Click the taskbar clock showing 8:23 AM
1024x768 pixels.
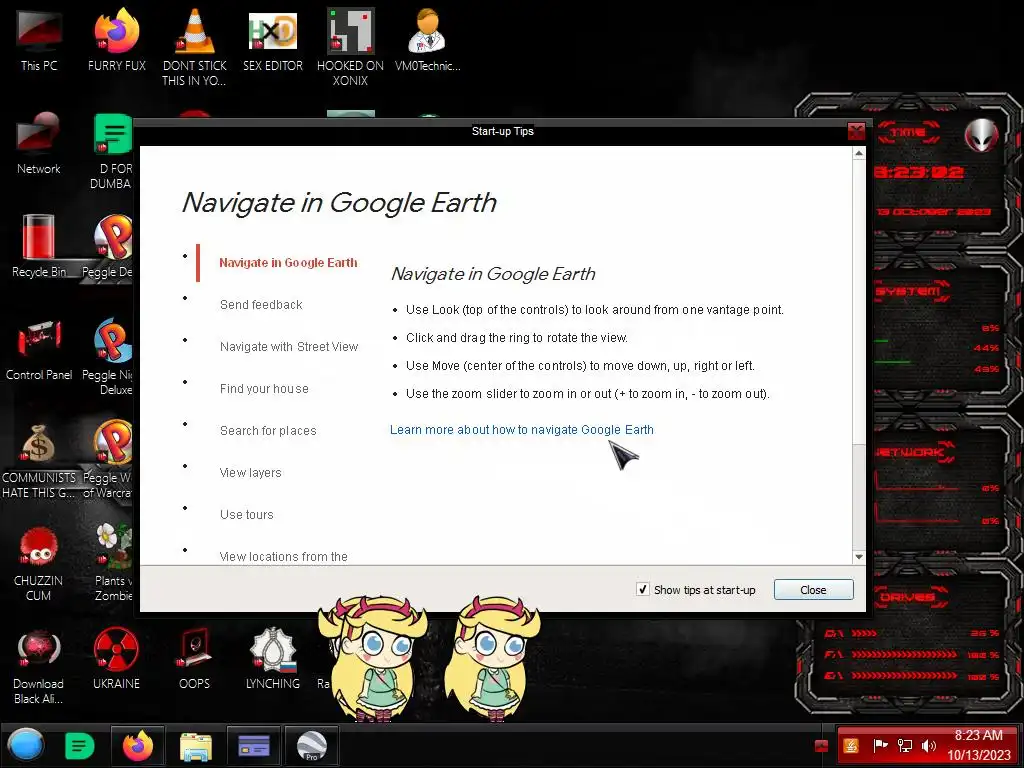(x=978, y=745)
